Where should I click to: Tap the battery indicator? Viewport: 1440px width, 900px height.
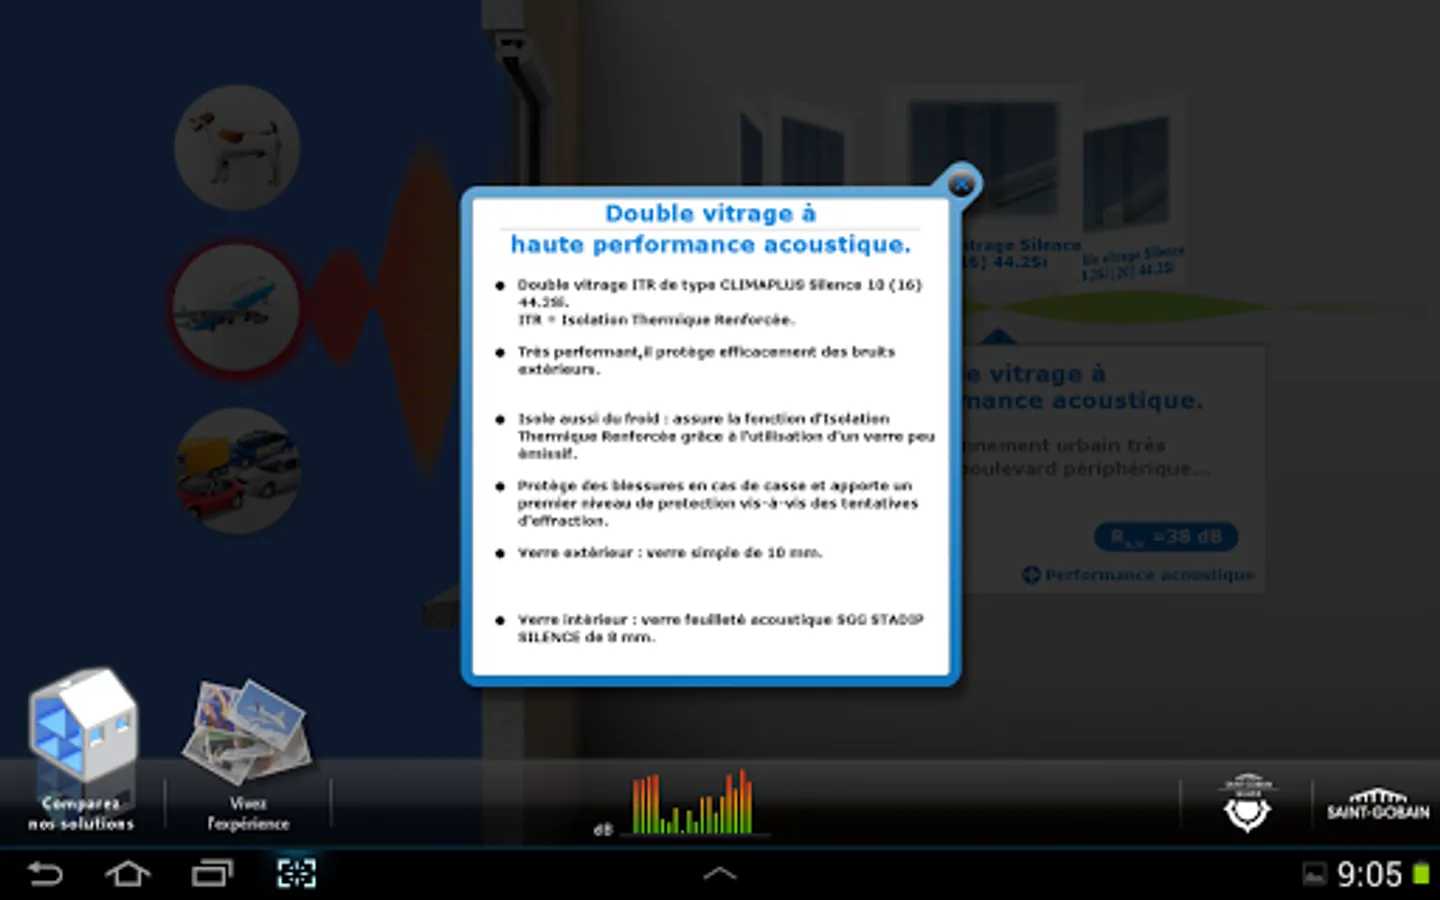(1420, 875)
